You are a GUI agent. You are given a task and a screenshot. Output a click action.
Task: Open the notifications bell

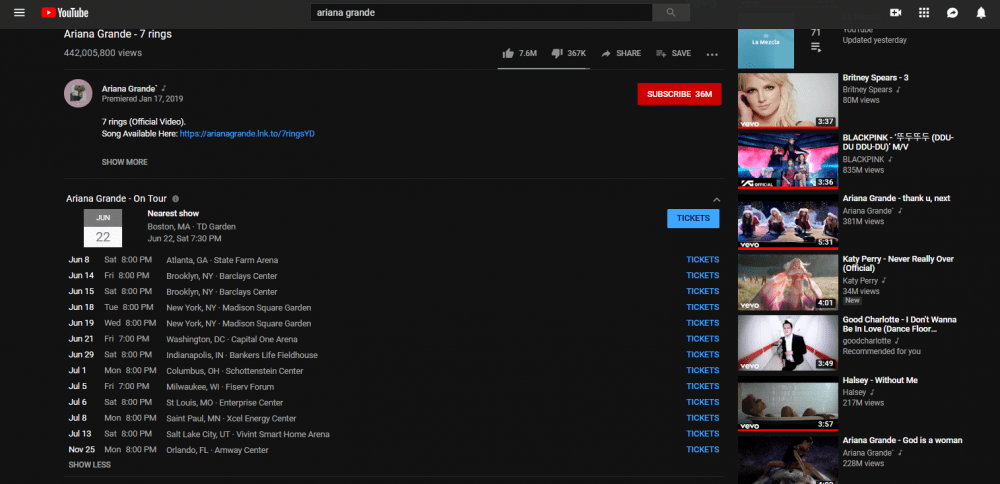(x=981, y=13)
